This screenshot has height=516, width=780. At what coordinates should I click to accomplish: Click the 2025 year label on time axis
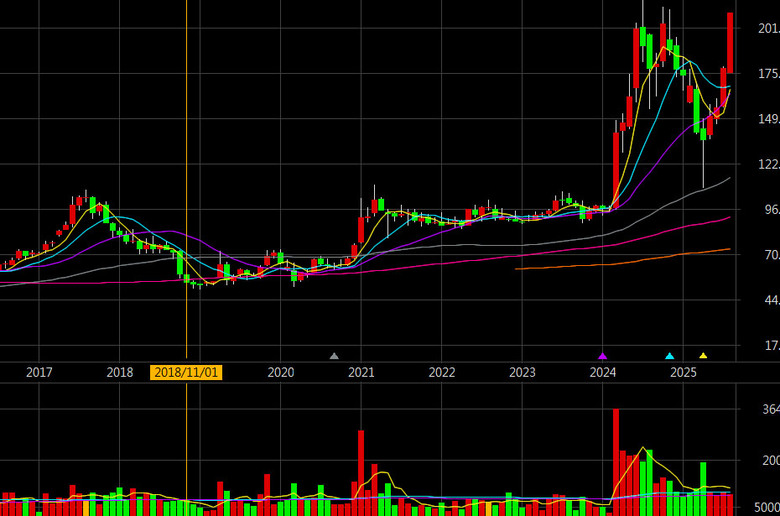(683, 372)
